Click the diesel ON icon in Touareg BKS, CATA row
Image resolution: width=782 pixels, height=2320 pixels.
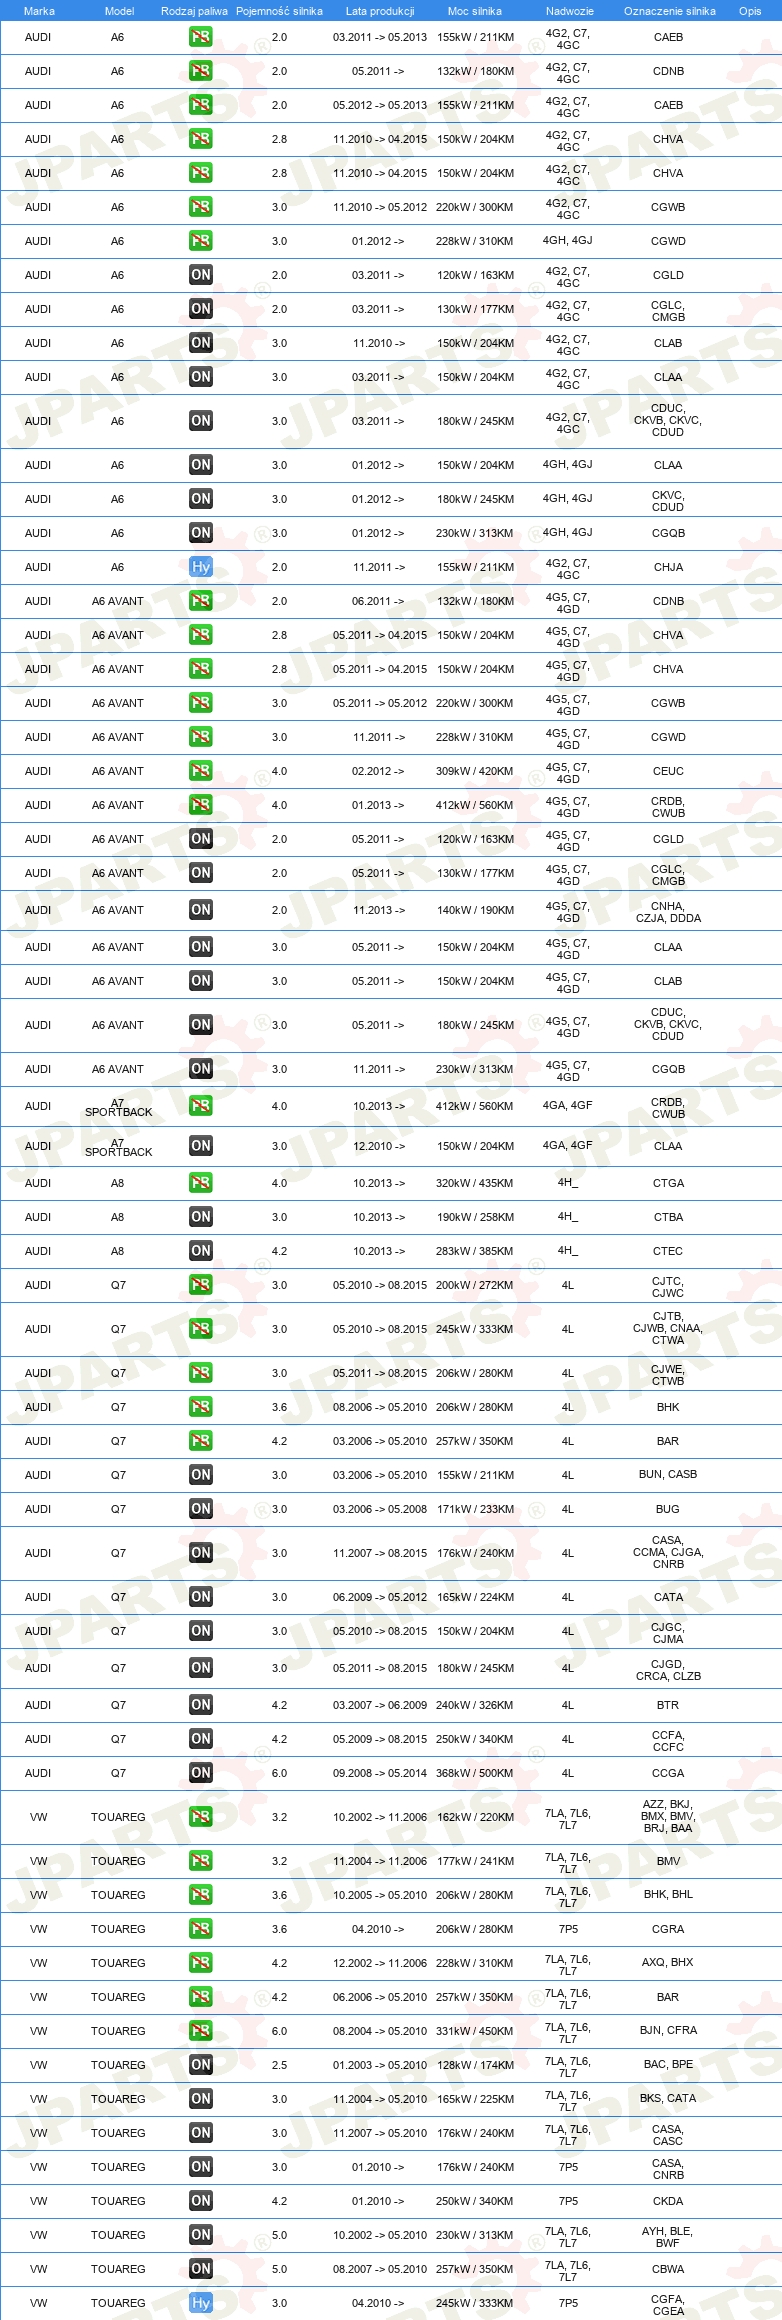pos(201,2099)
